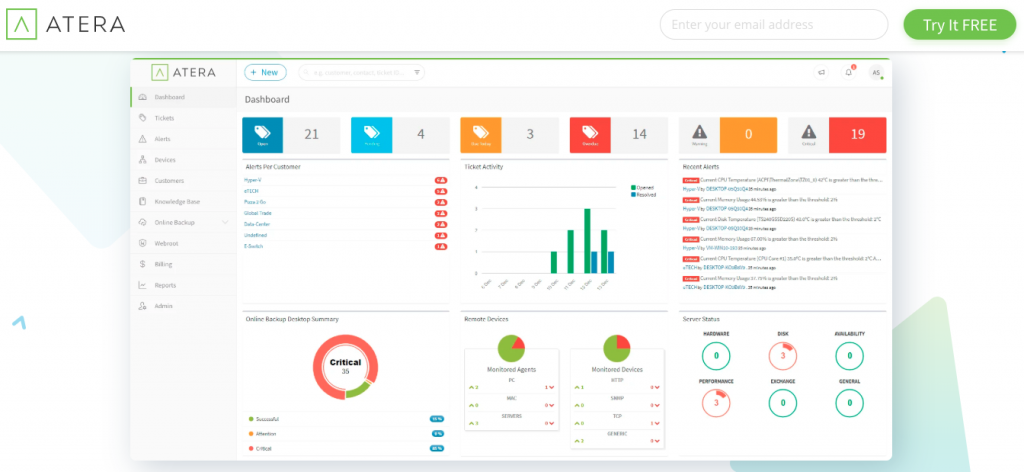The width and height of the screenshot is (1024, 472).
Task: Click the GENERAL server status circle
Action: 850,403
